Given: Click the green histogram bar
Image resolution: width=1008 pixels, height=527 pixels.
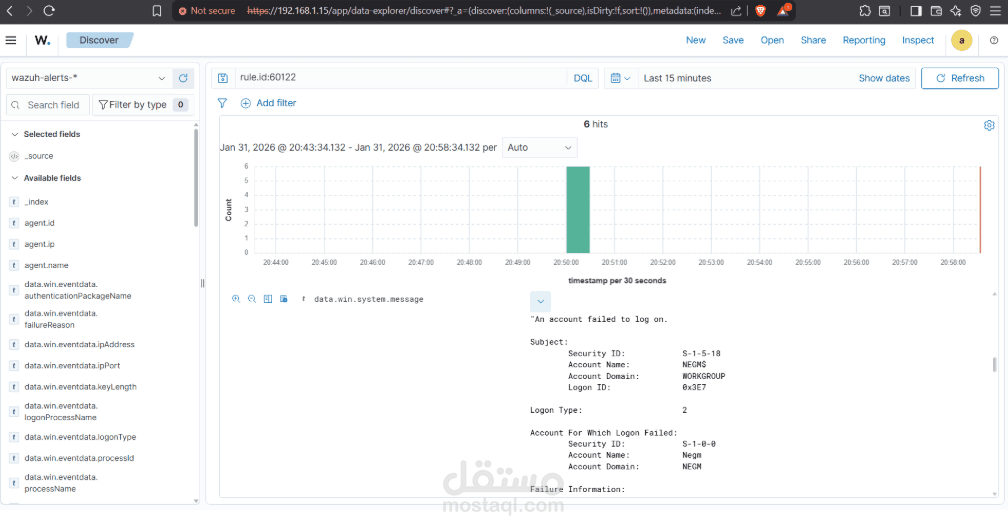Looking at the screenshot, I should coord(578,210).
